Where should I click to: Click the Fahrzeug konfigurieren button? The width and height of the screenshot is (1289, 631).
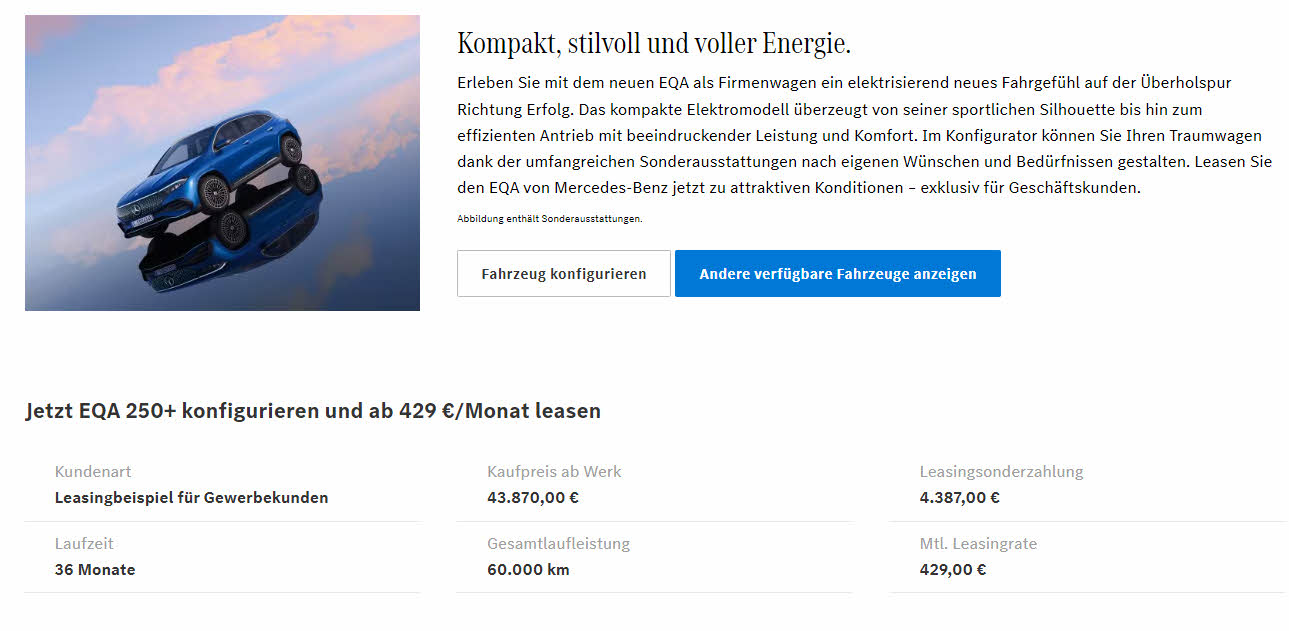pos(563,274)
